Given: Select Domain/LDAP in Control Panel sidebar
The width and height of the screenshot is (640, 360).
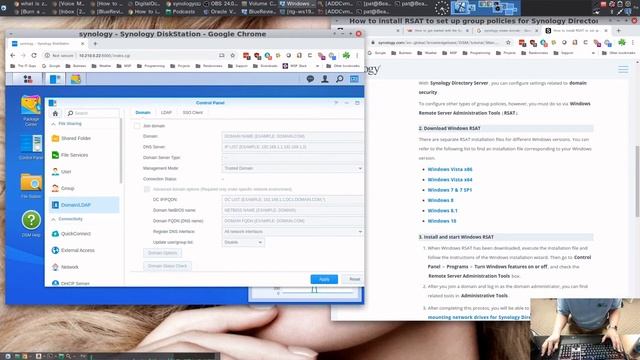Looking at the screenshot, I should (x=84, y=205).
